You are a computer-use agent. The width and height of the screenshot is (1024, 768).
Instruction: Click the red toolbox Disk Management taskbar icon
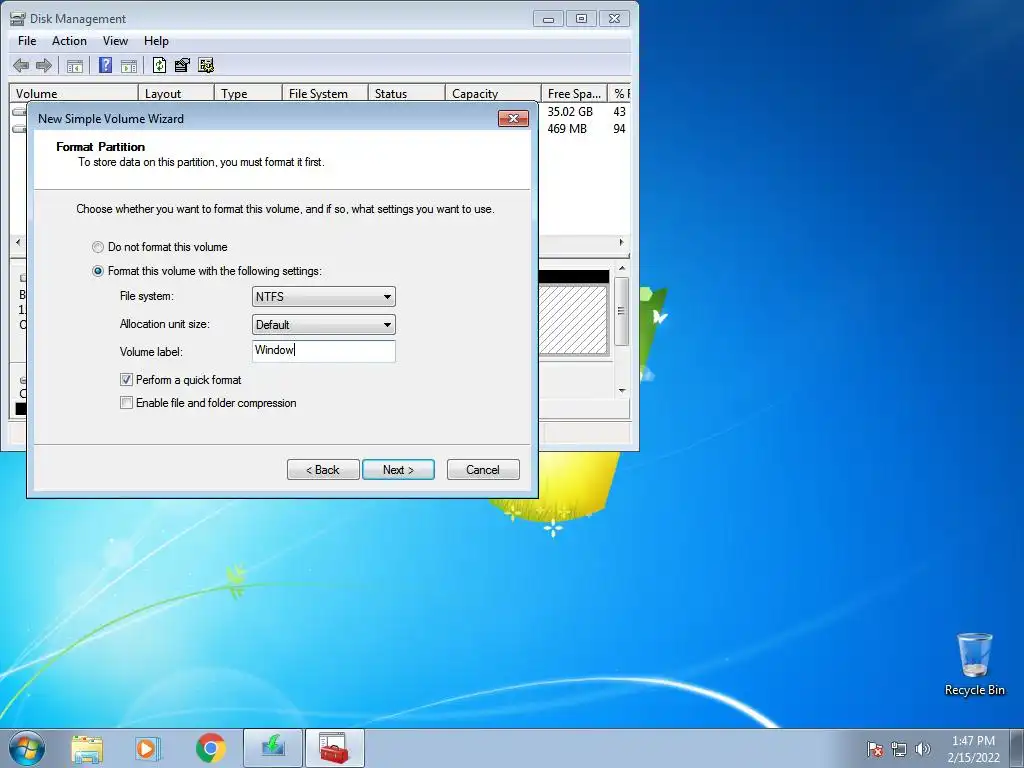tap(334, 748)
